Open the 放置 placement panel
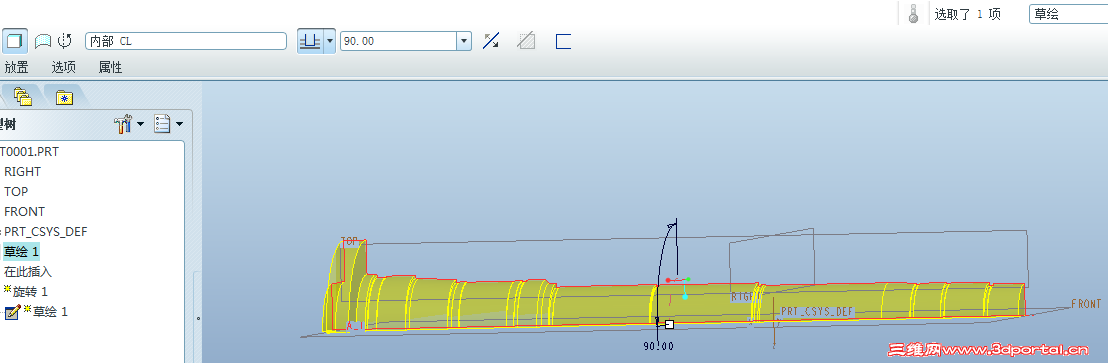This screenshot has width=1108, height=363. point(16,67)
